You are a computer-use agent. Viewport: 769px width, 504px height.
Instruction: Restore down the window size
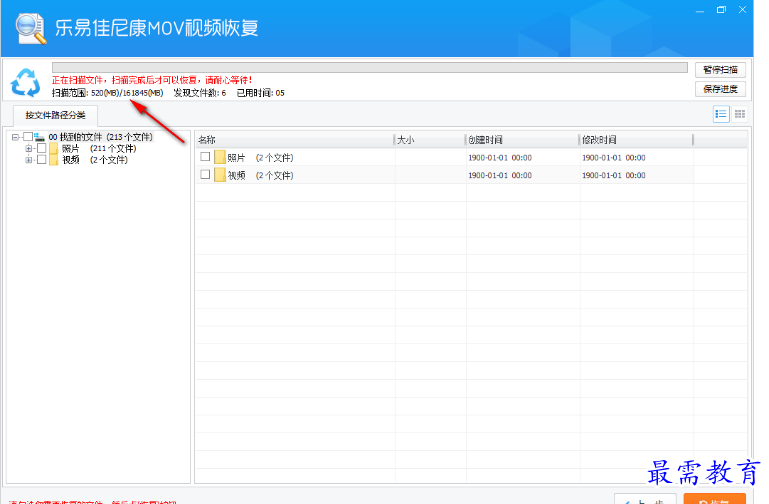(721, 10)
